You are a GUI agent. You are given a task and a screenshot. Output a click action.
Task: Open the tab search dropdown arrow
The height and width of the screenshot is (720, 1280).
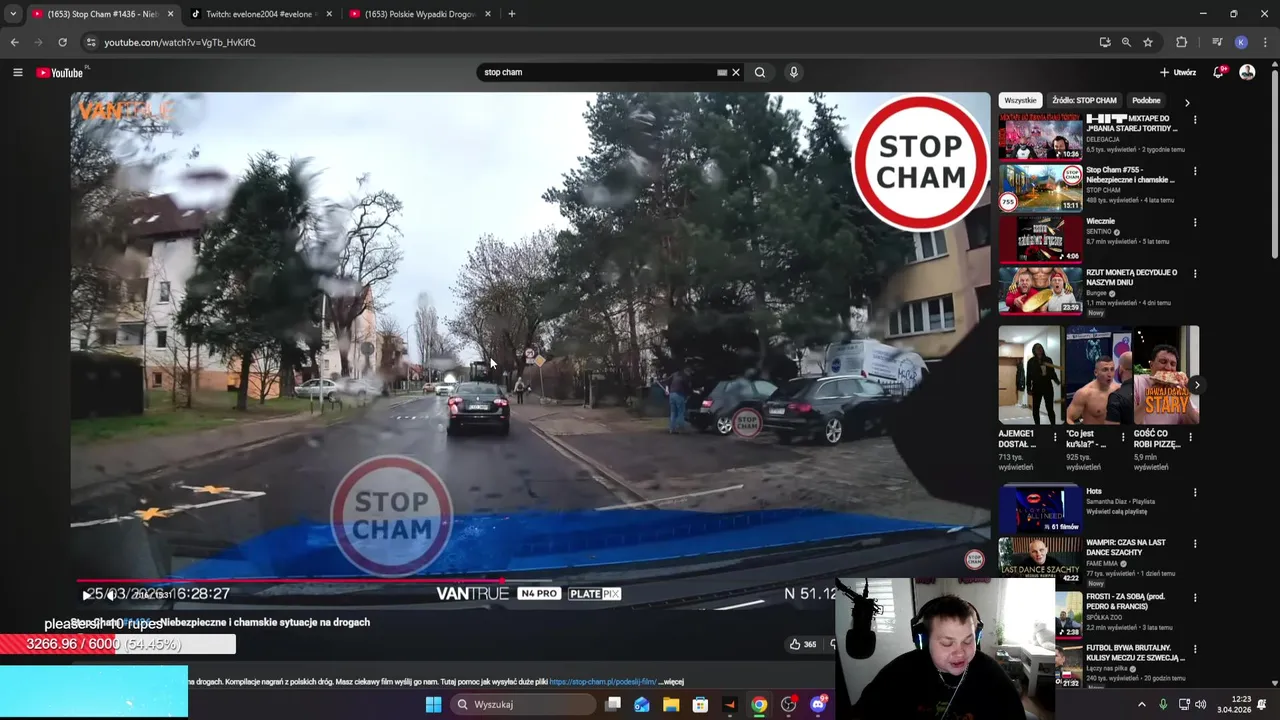(x=13, y=14)
